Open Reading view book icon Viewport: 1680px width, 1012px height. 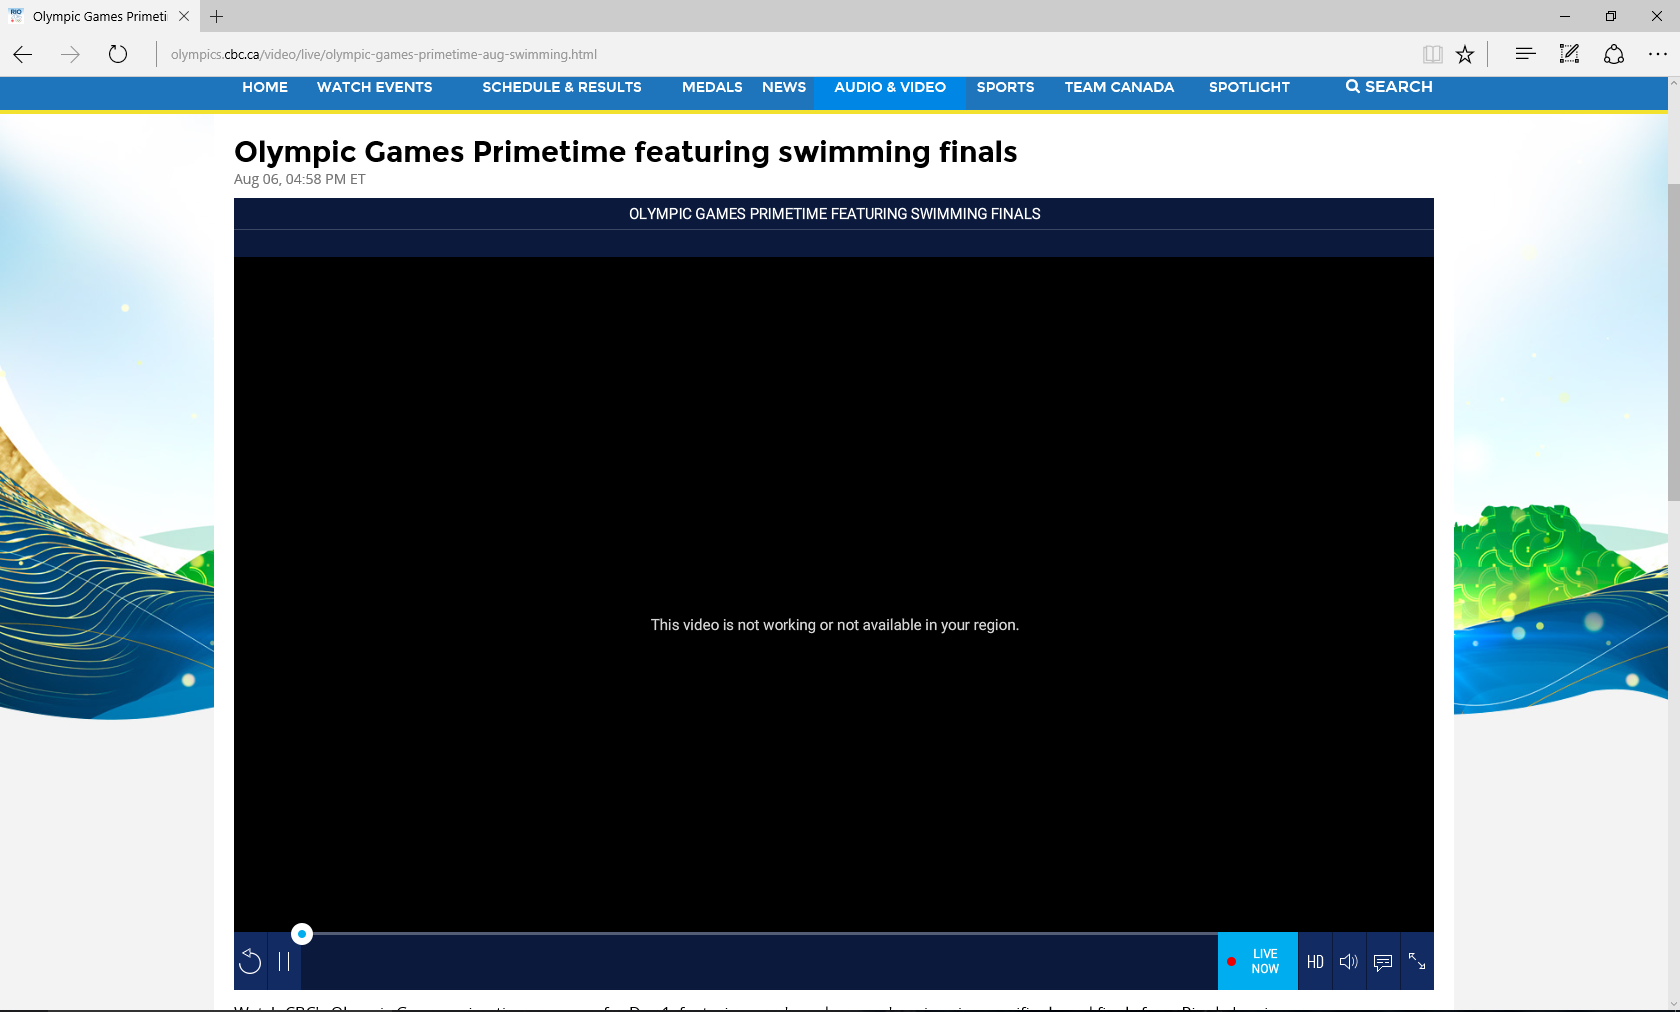pos(1432,54)
